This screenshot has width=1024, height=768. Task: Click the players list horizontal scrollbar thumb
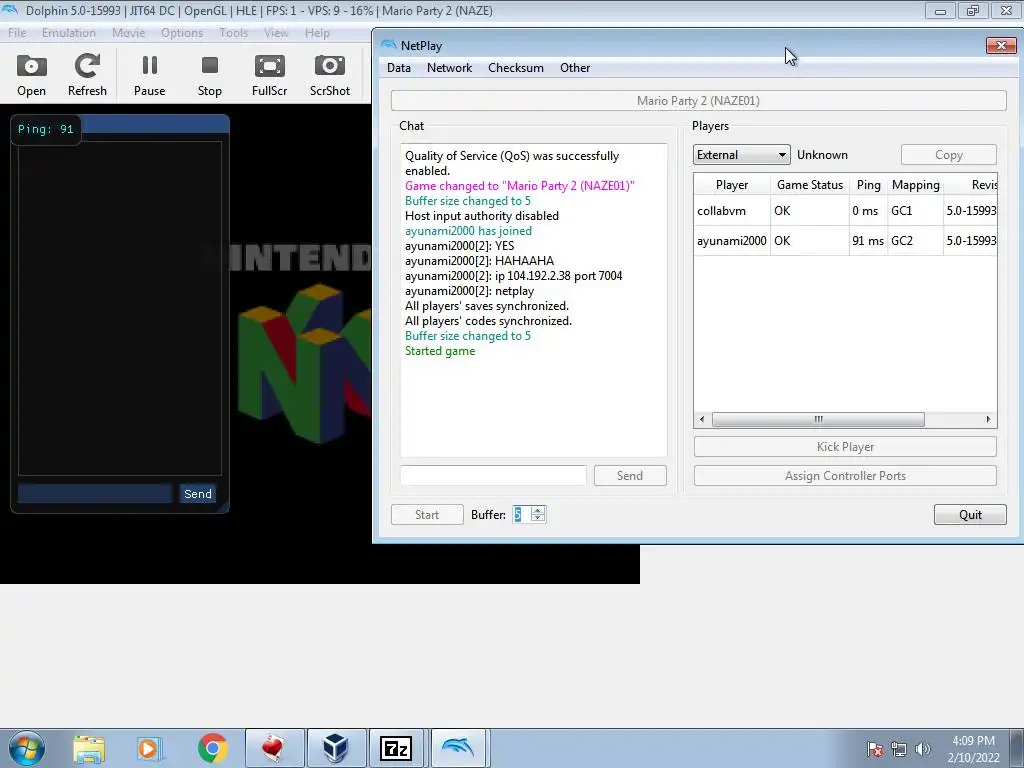(x=818, y=419)
